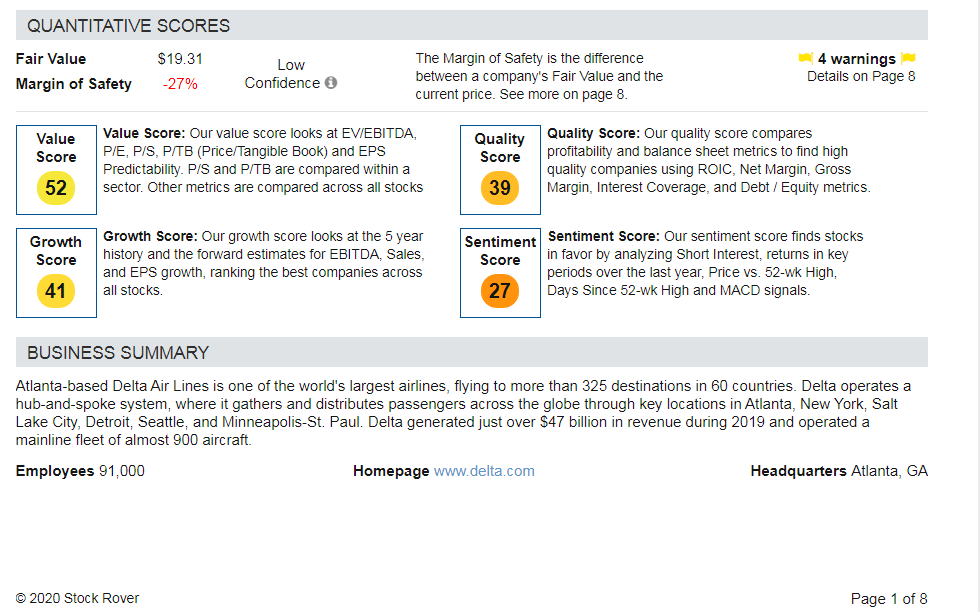Click the yellow flag right of 4 warnings
The width and height of the screenshot is (980, 612).
point(909,59)
